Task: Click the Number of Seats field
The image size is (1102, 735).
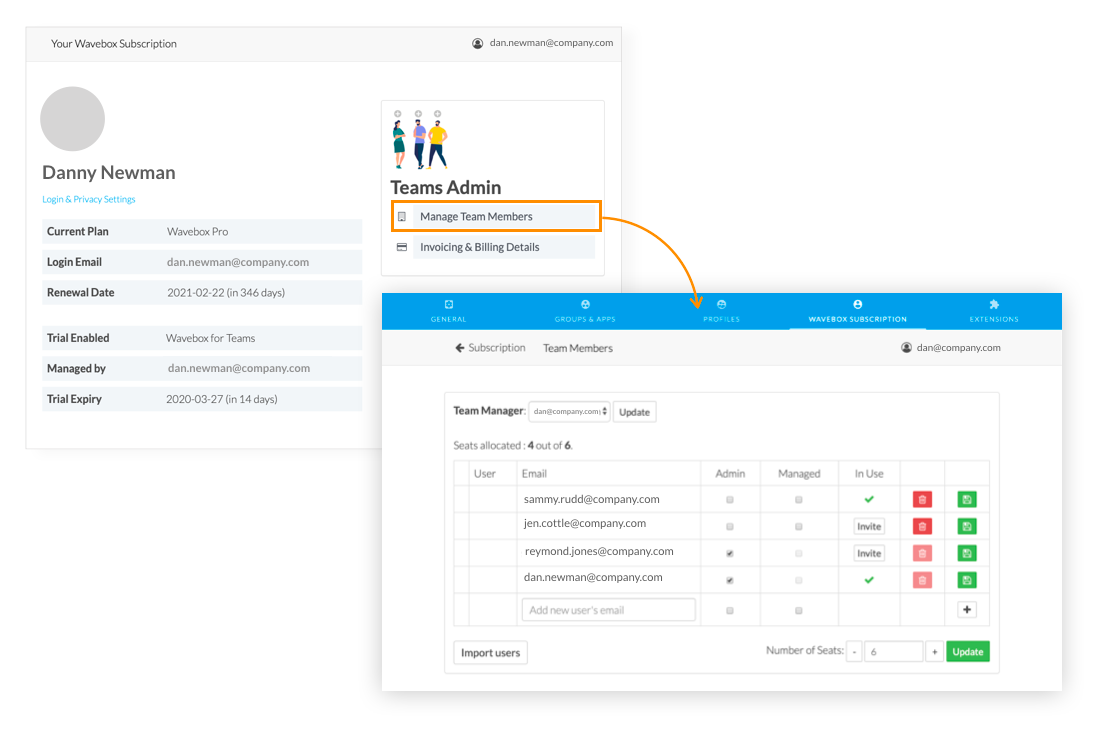Action: (x=893, y=651)
